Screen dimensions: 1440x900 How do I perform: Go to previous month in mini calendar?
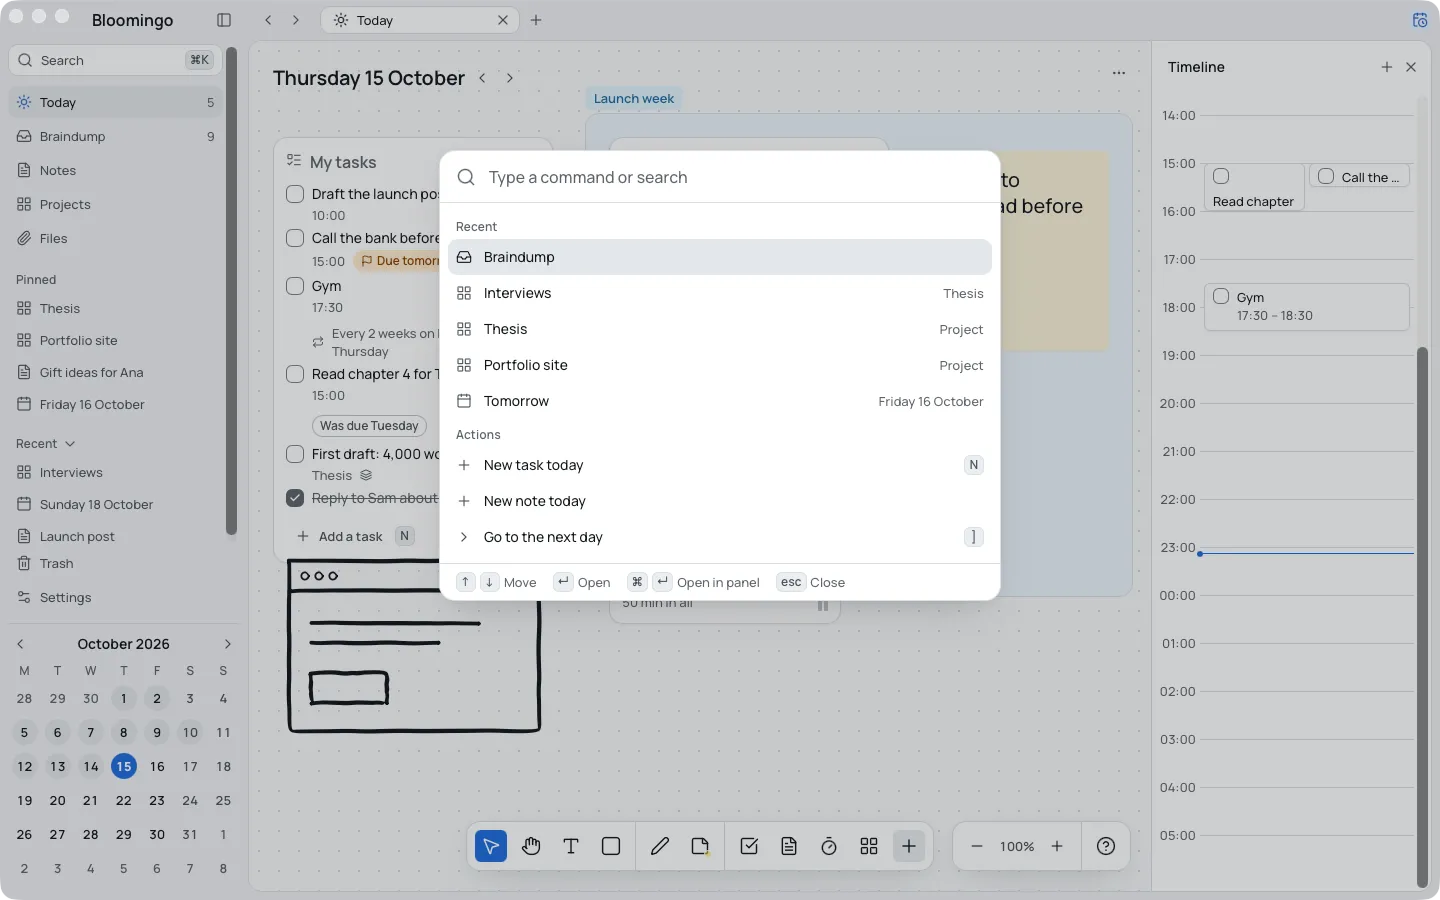point(20,644)
